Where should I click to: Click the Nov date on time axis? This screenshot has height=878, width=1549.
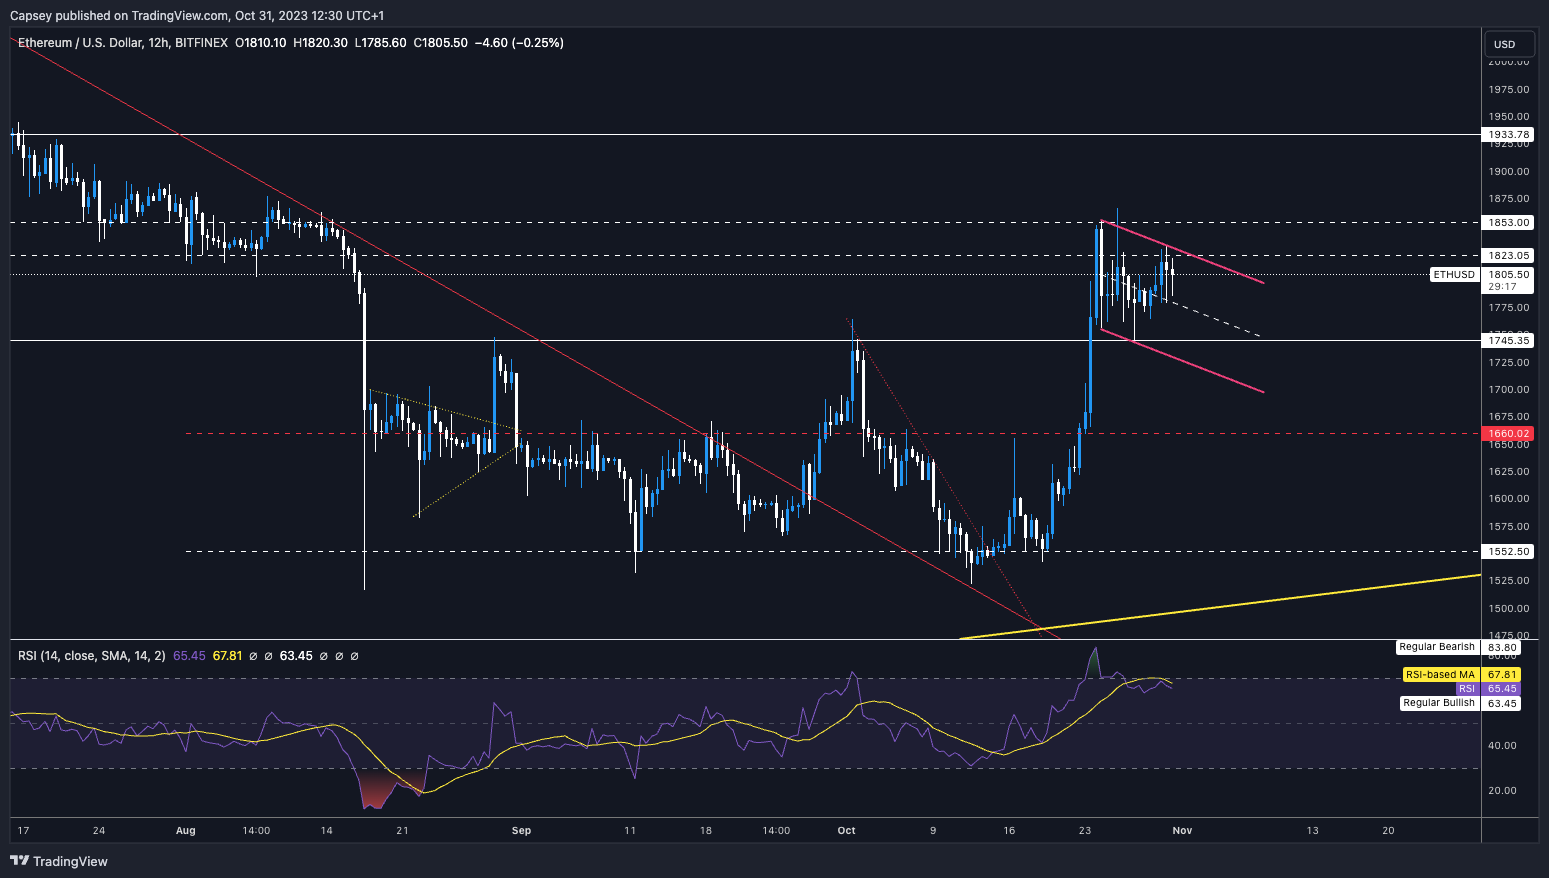point(1182,830)
